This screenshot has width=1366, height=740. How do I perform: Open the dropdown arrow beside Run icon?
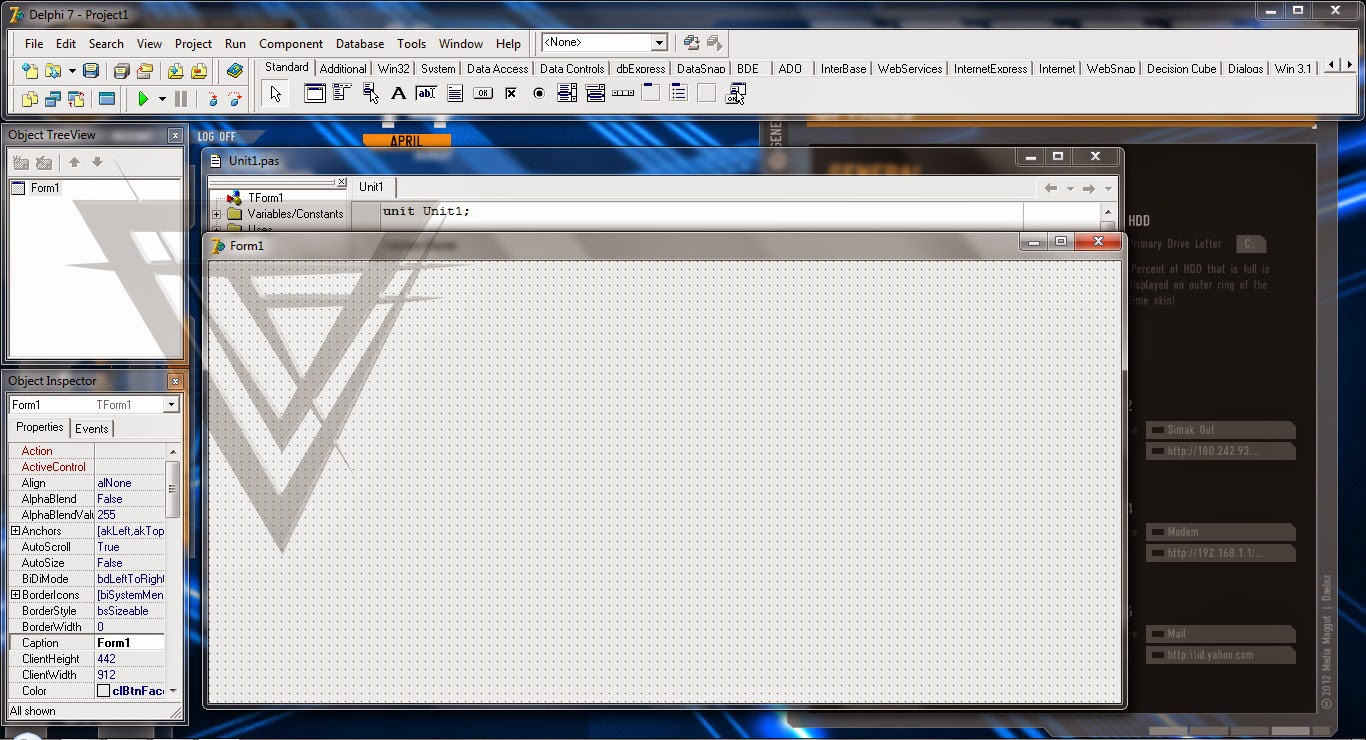(162, 99)
